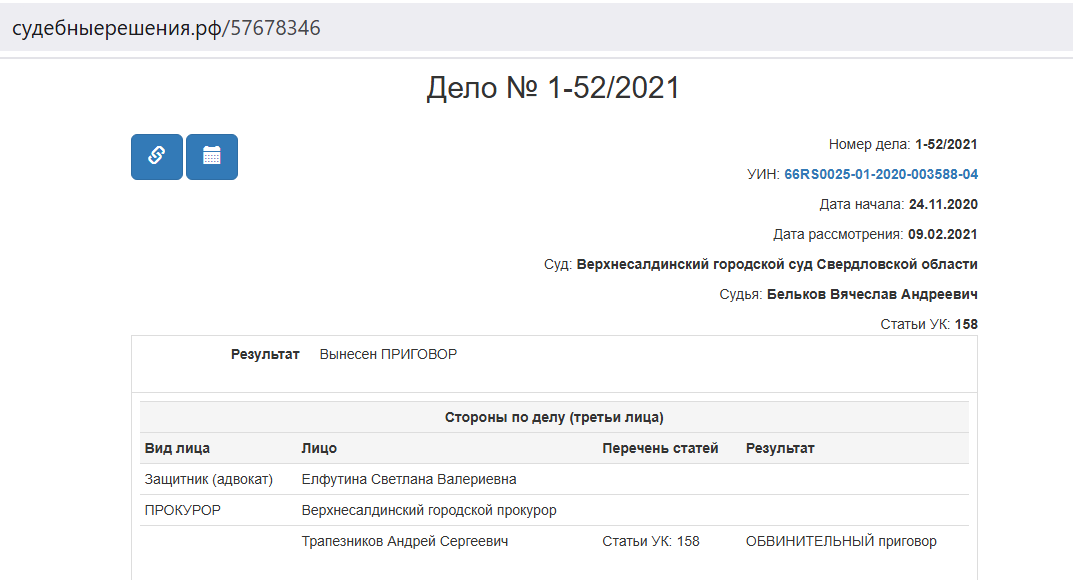Click the Статьи УК: 158 table cell
This screenshot has height=580, width=1073.
tap(651, 541)
